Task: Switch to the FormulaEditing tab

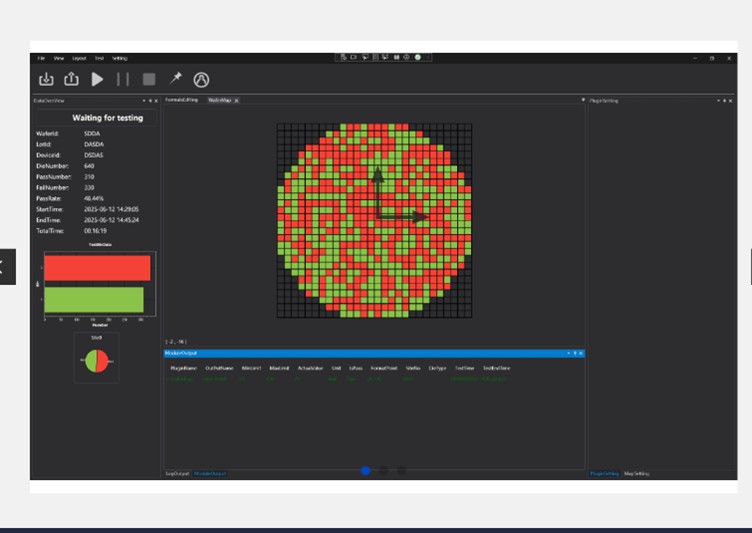Action: (182, 100)
